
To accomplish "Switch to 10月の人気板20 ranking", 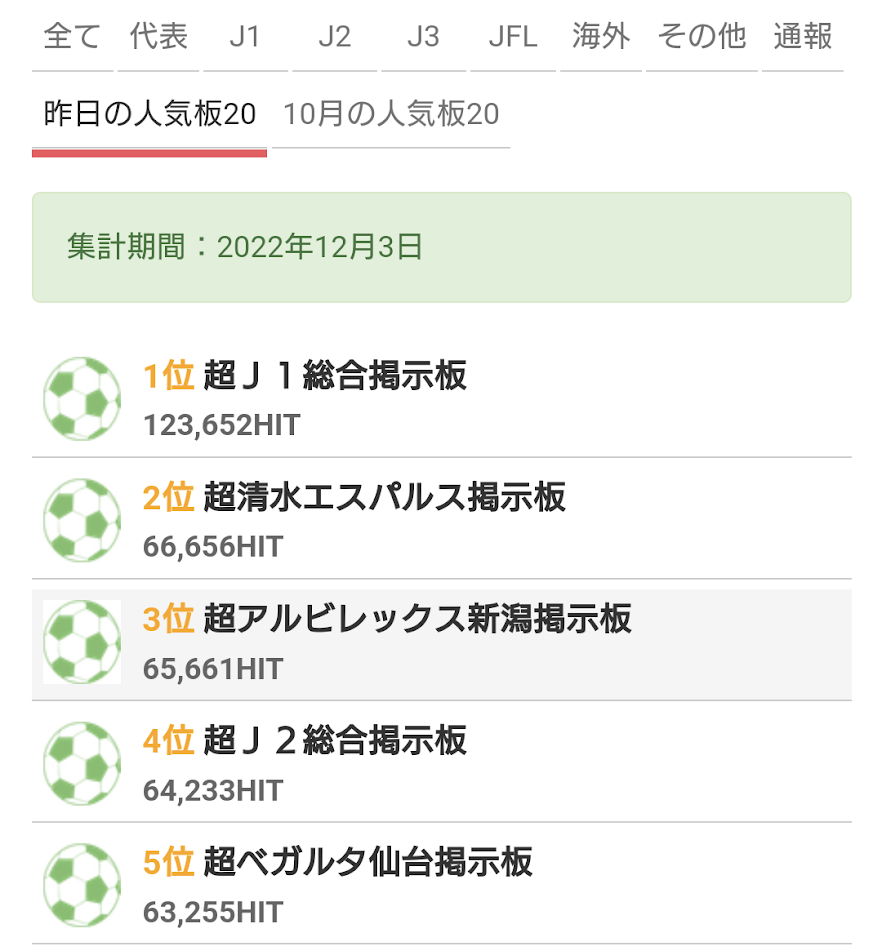I will 391,115.
